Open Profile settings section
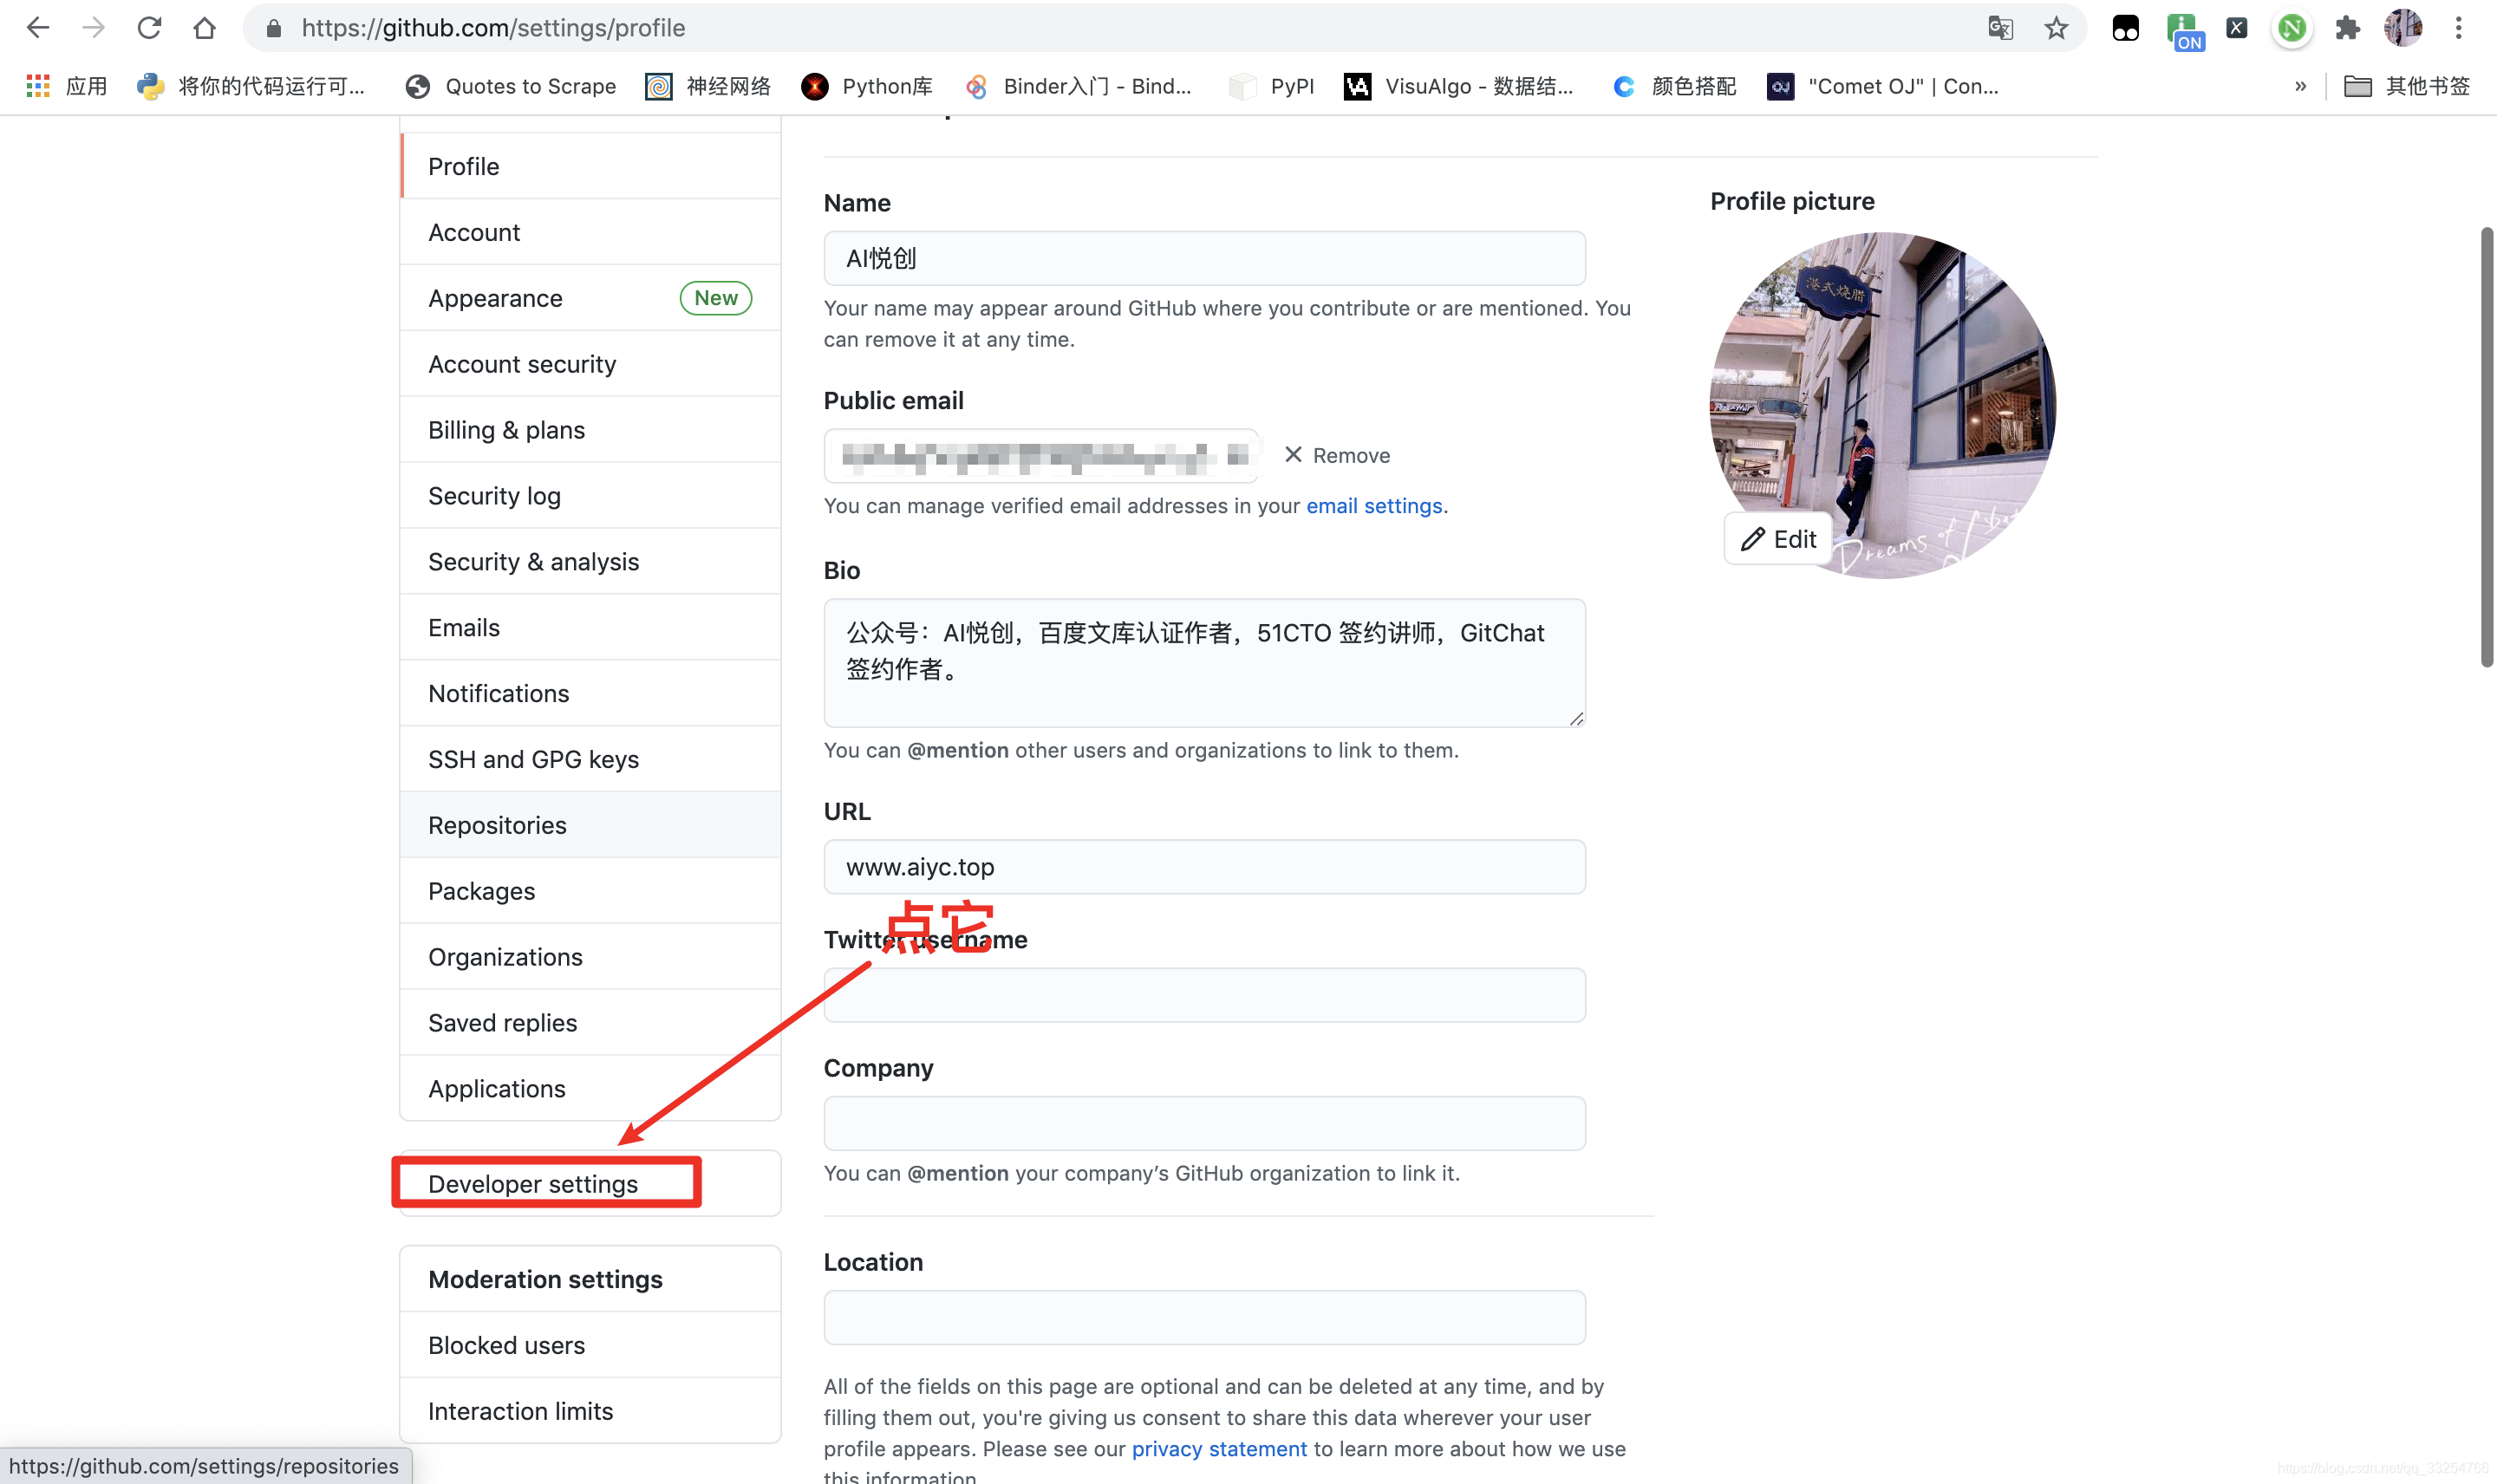 tap(463, 166)
